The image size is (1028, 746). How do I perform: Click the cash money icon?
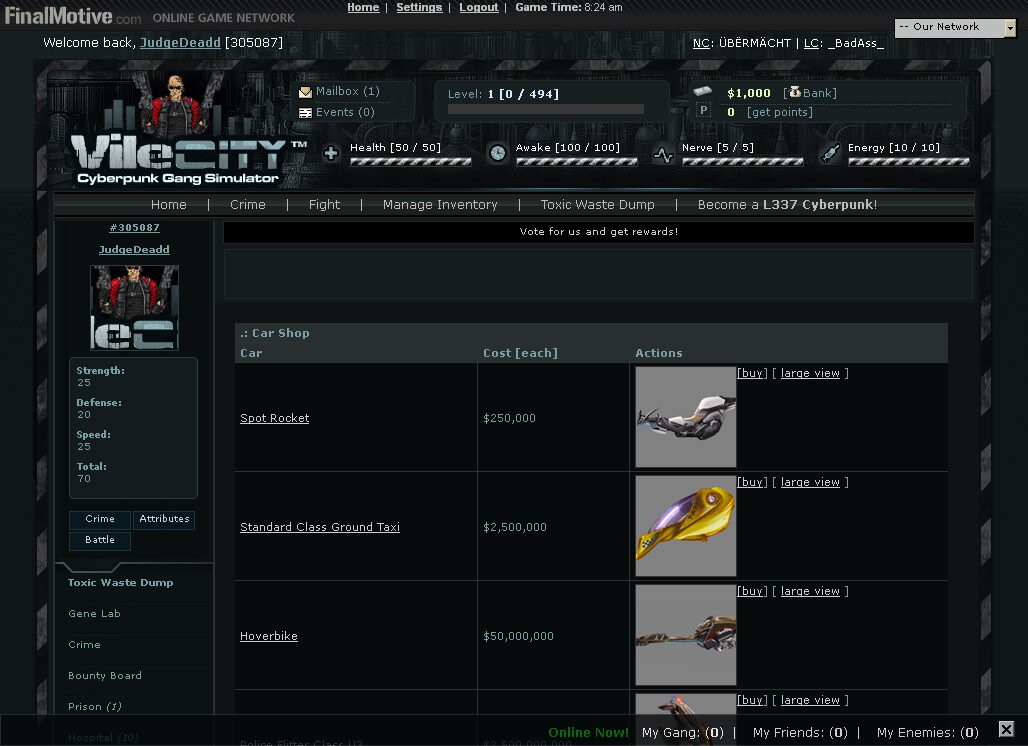coord(703,92)
